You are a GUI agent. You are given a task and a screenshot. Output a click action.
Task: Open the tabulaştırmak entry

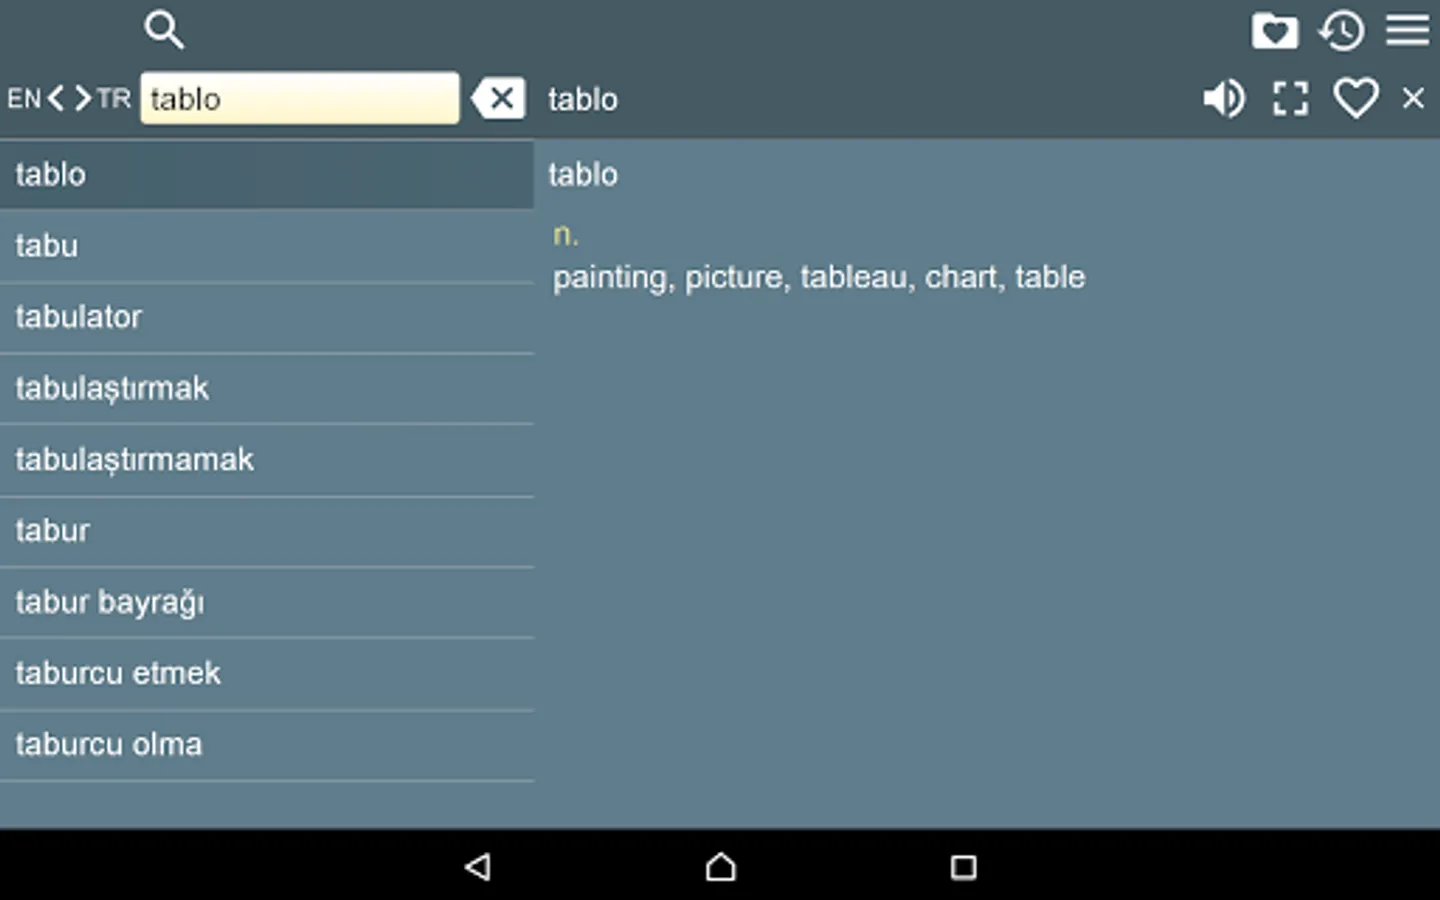(x=266, y=388)
